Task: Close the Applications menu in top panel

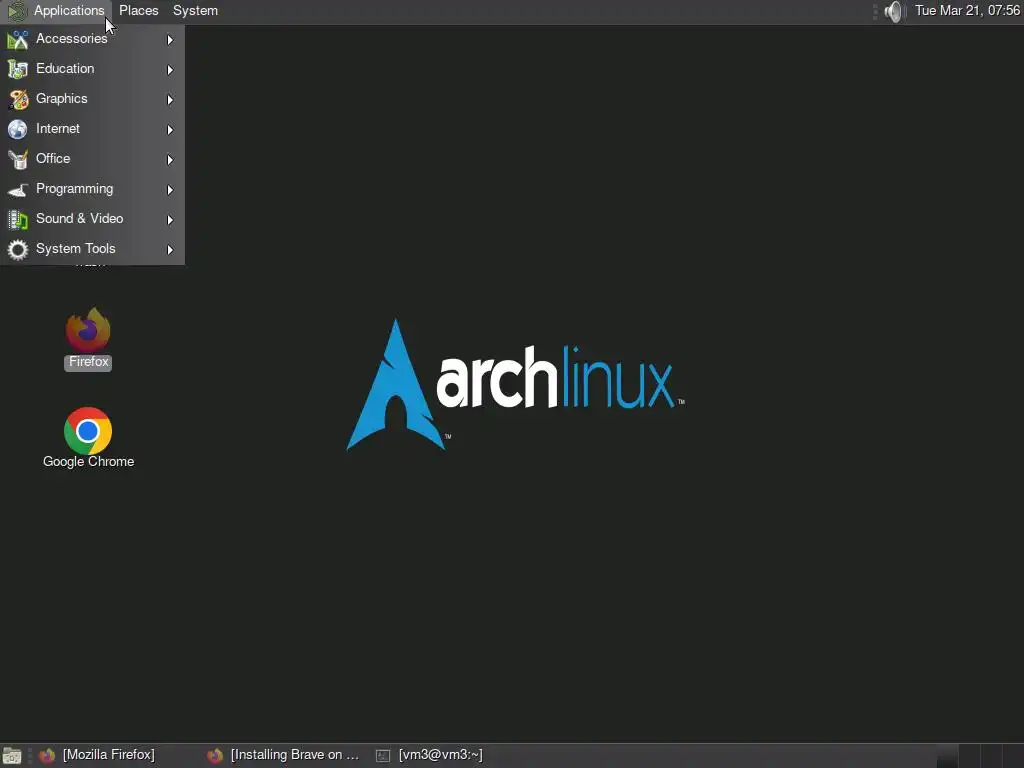Action: click(x=57, y=10)
